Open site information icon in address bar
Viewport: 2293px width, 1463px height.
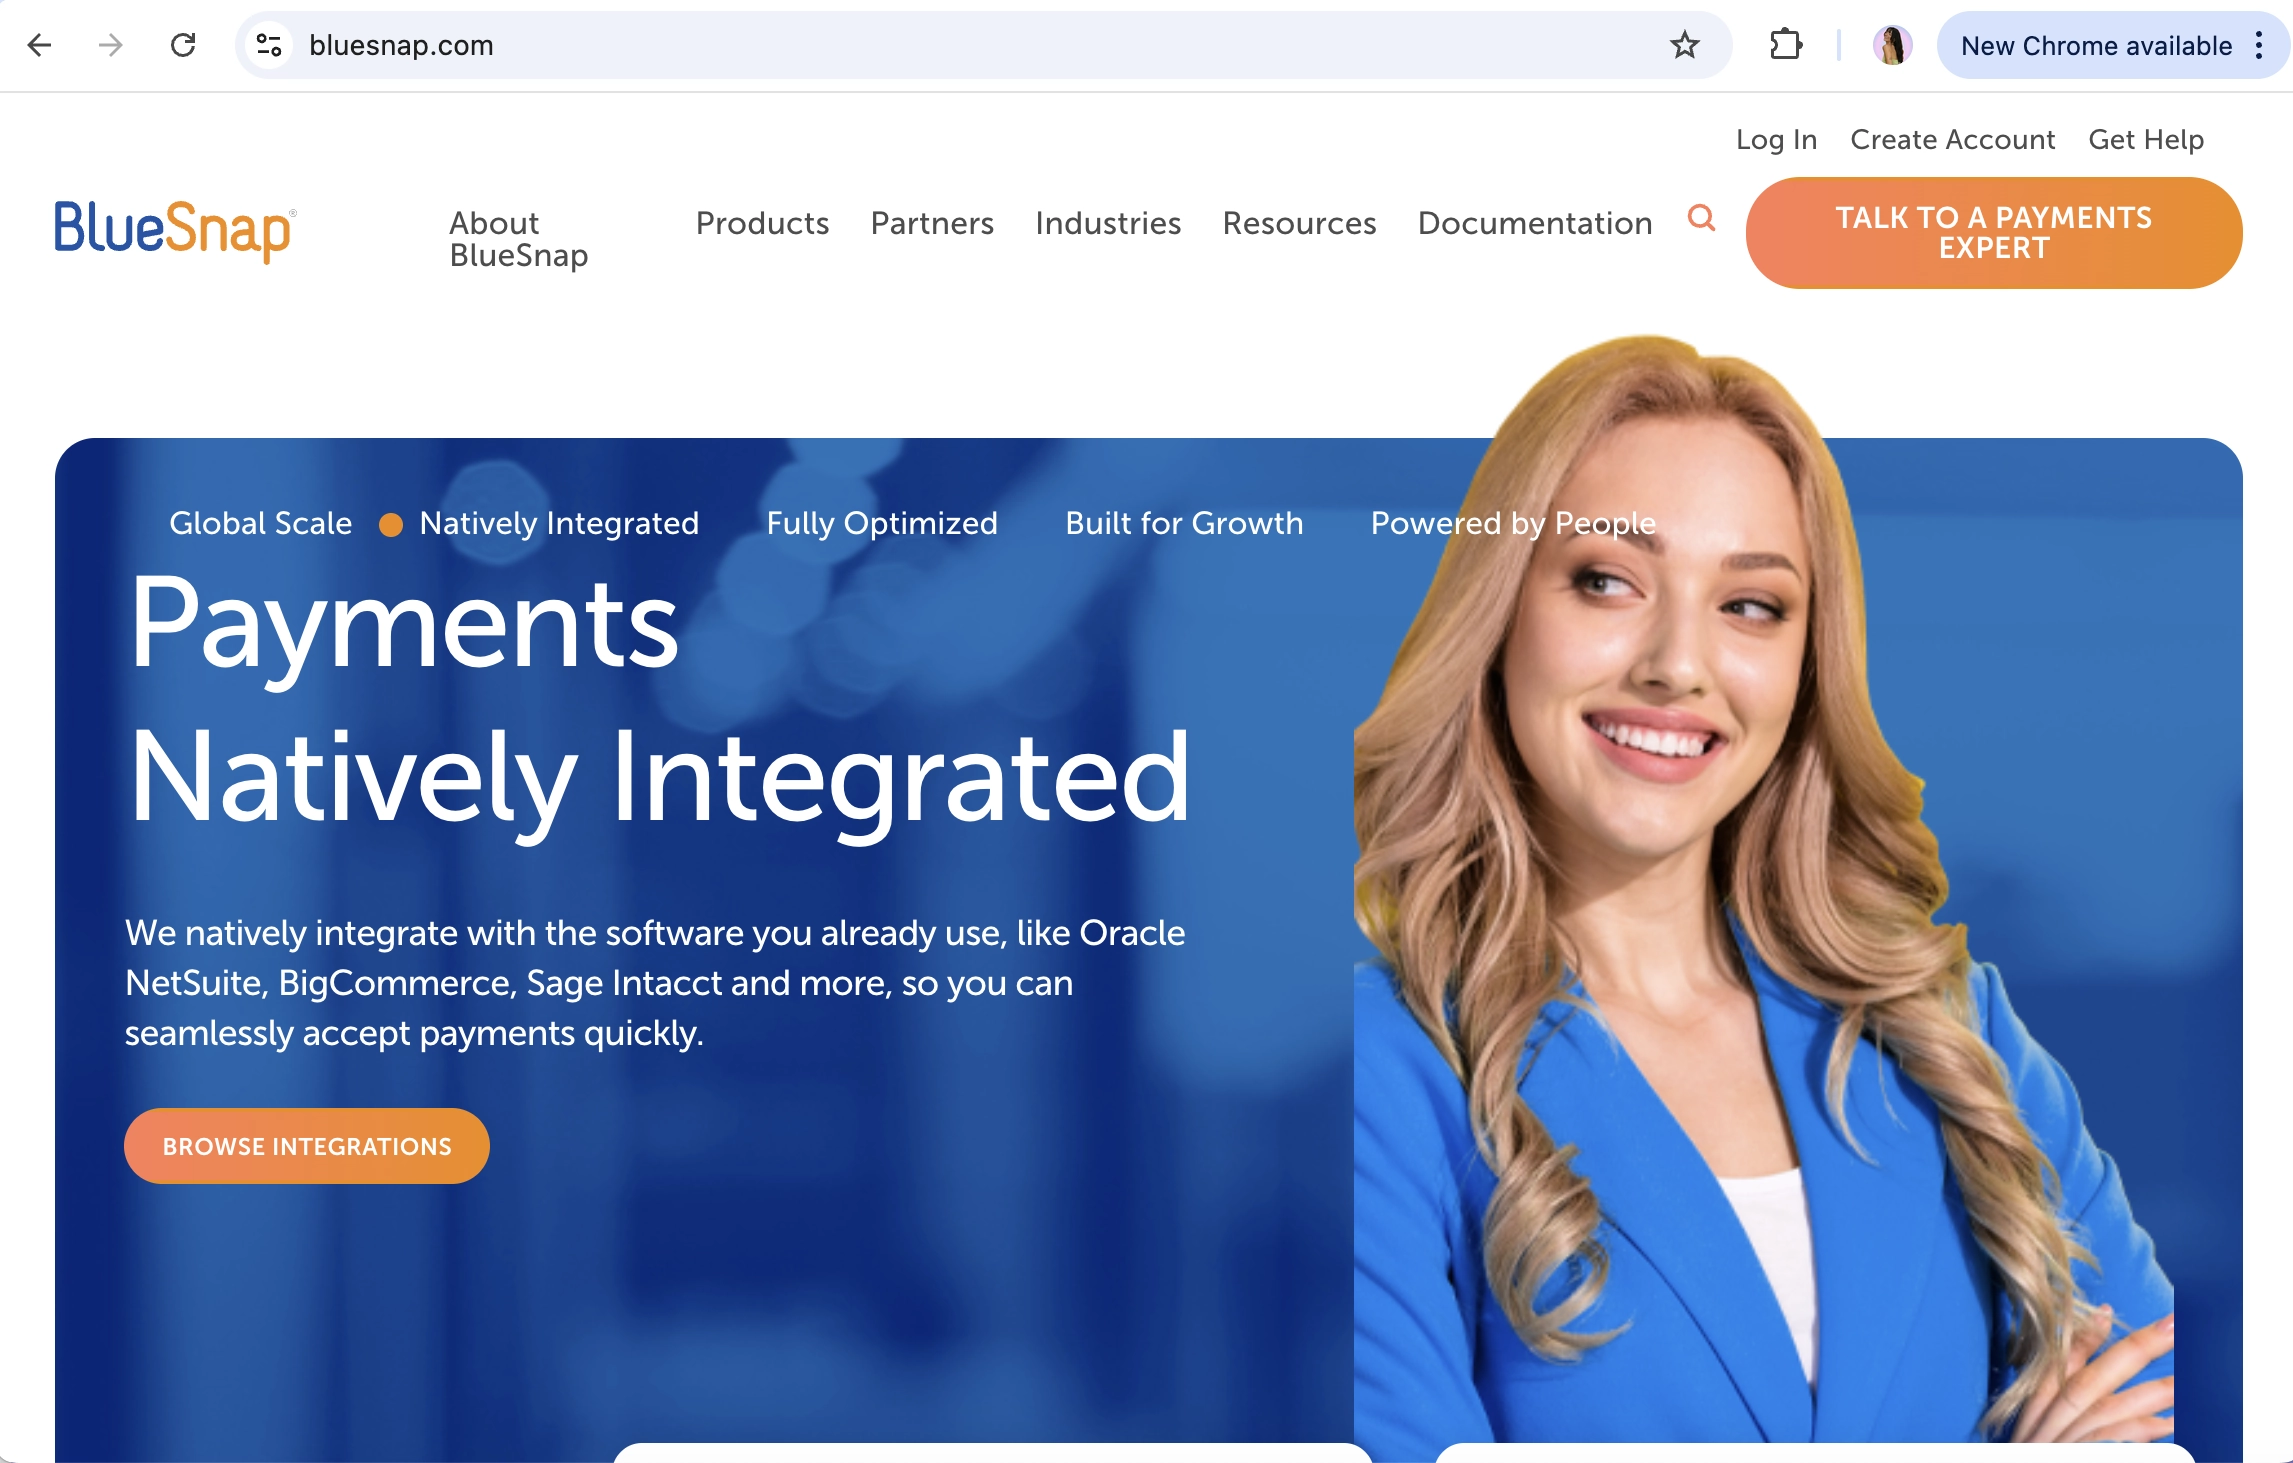(x=269, y=45)
